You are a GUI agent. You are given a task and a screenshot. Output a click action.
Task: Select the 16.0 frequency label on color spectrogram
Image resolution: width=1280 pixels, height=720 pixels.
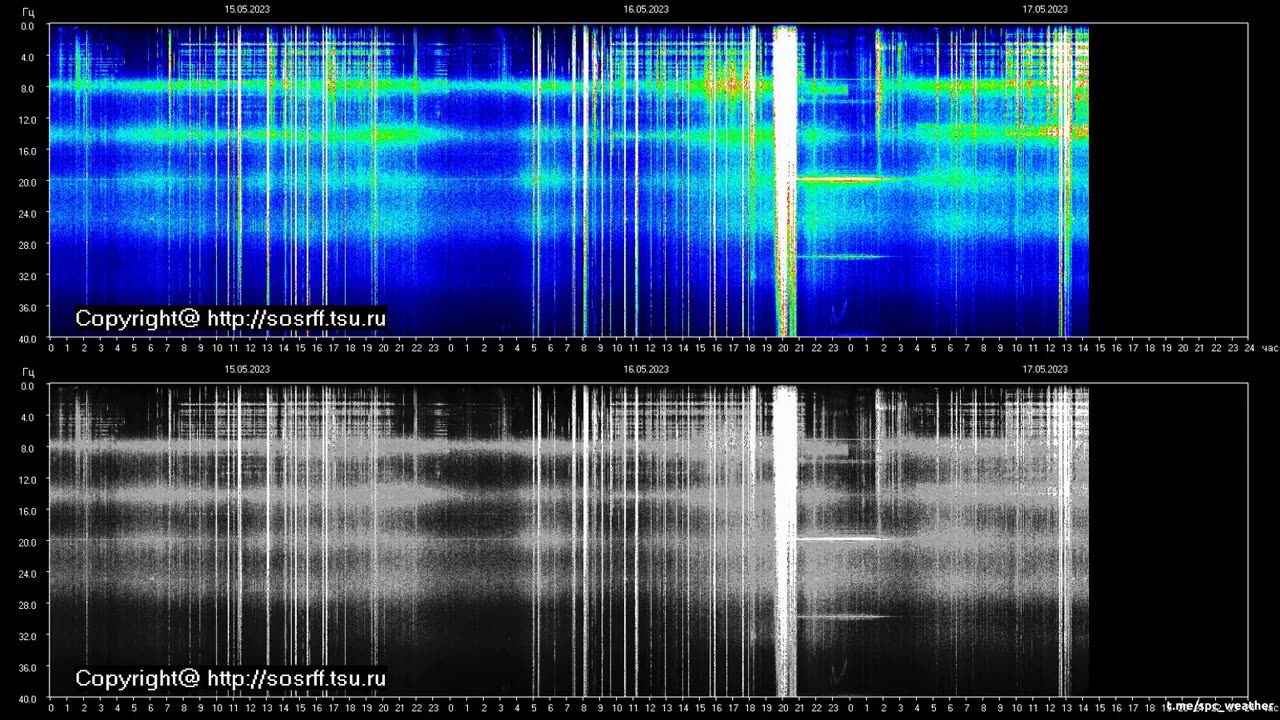pos(28,151)
